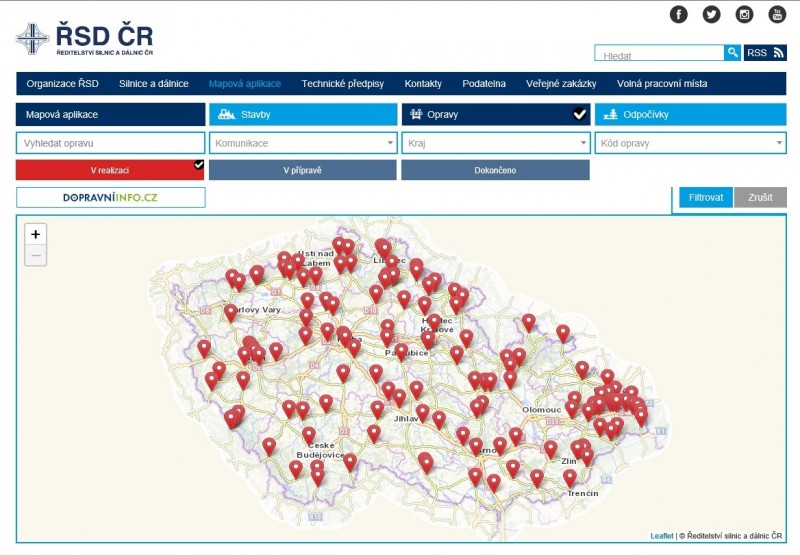Open the Organizace ŘSD menu
Viewport: 800px width, 555px height.
62,84
